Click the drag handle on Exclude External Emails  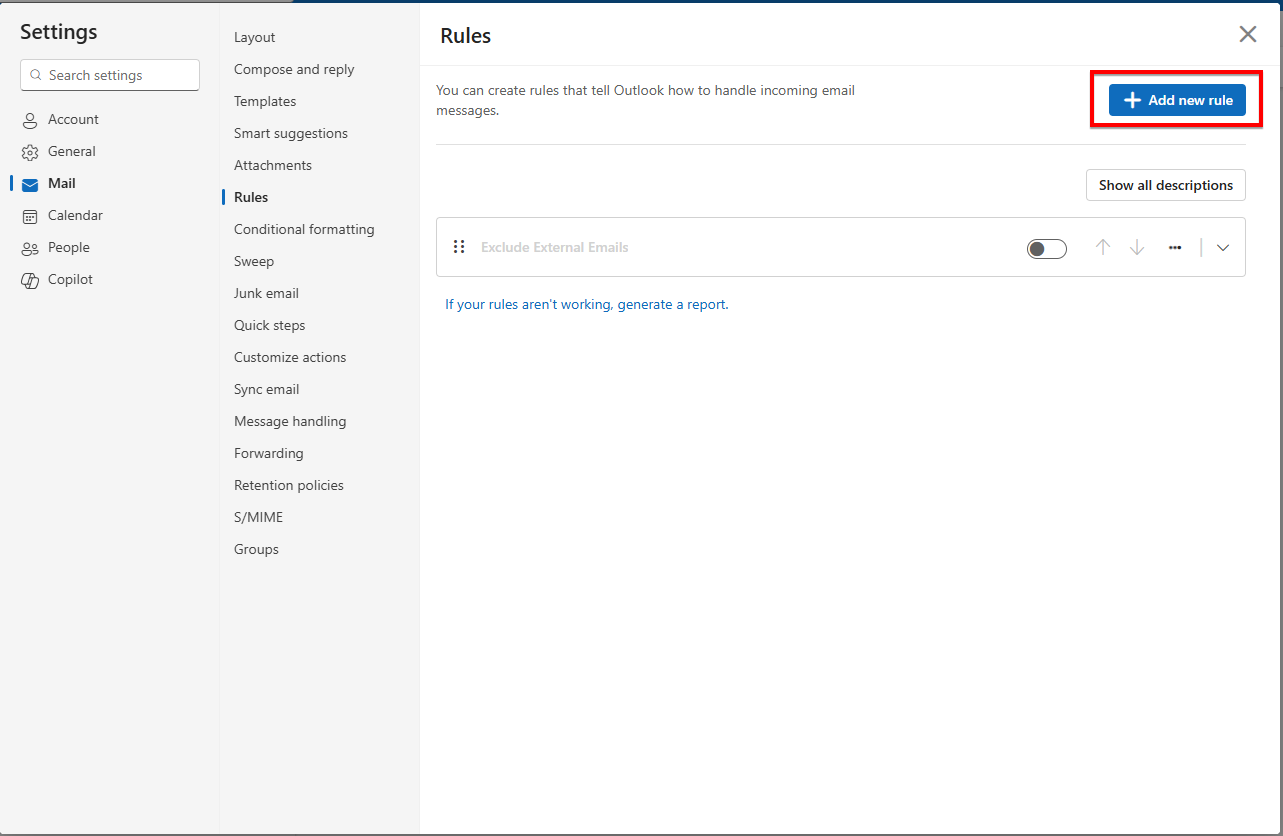click(459, 247)
